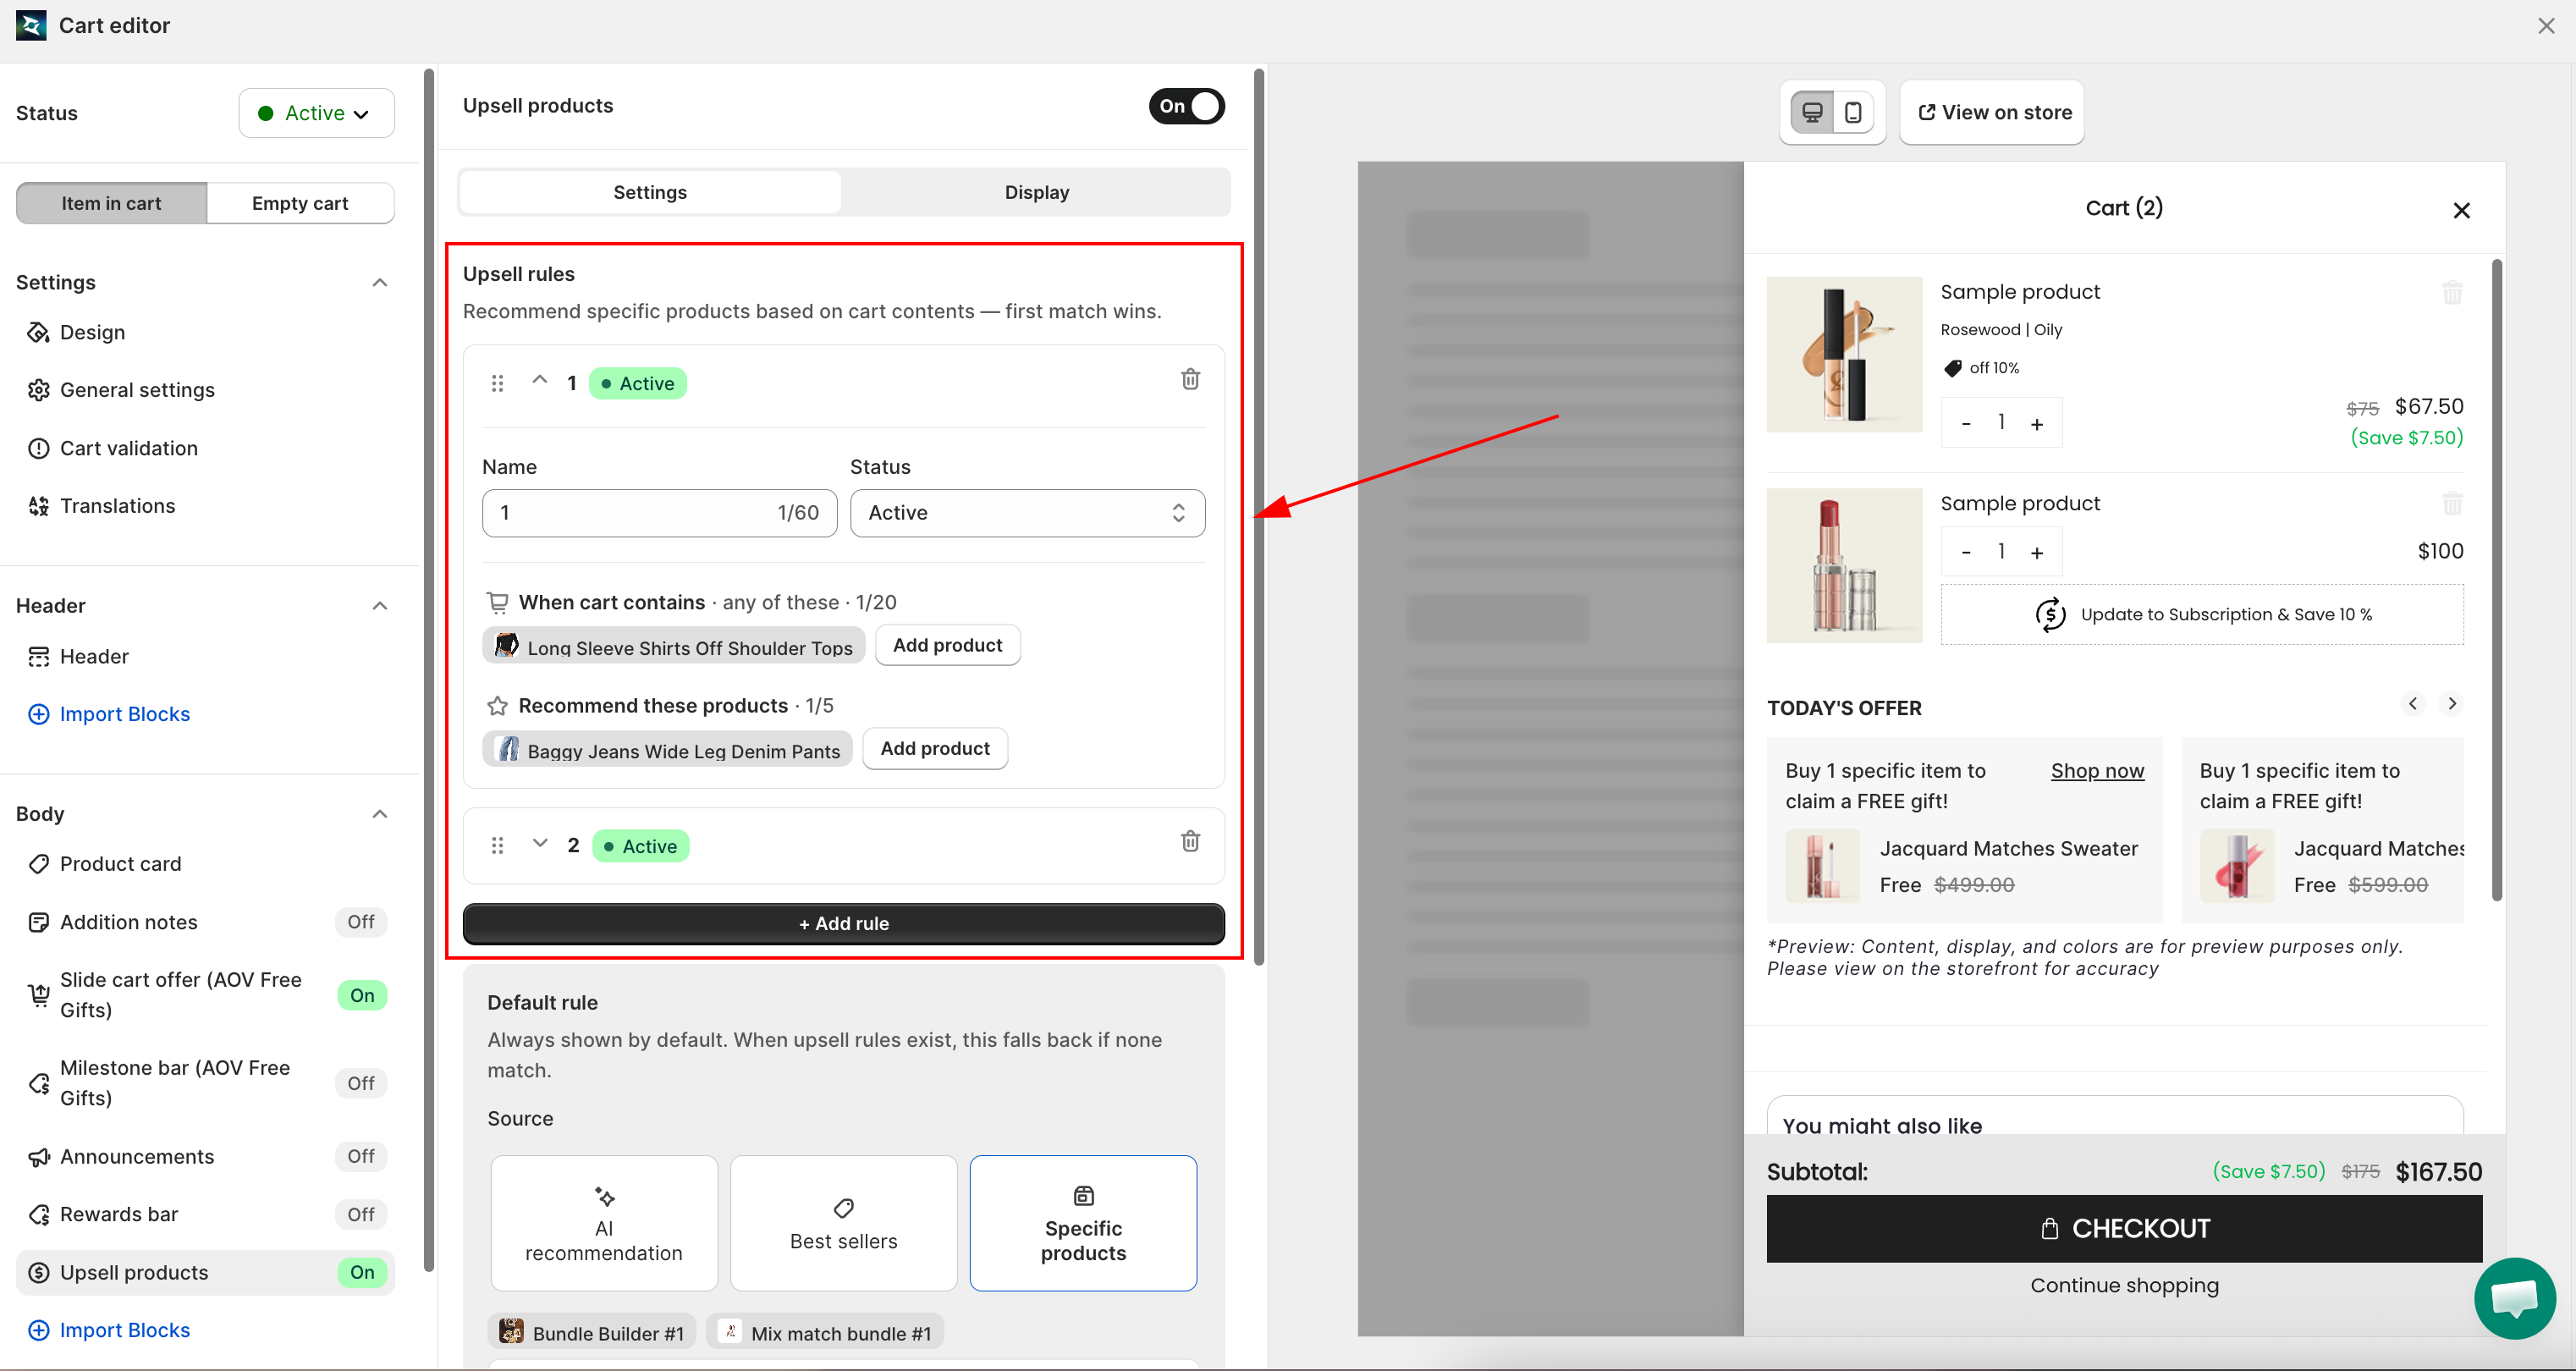Expand upsell rule 2 with chevron
The width and height of the screenshot is (2576, 1371).
point(540,843)
